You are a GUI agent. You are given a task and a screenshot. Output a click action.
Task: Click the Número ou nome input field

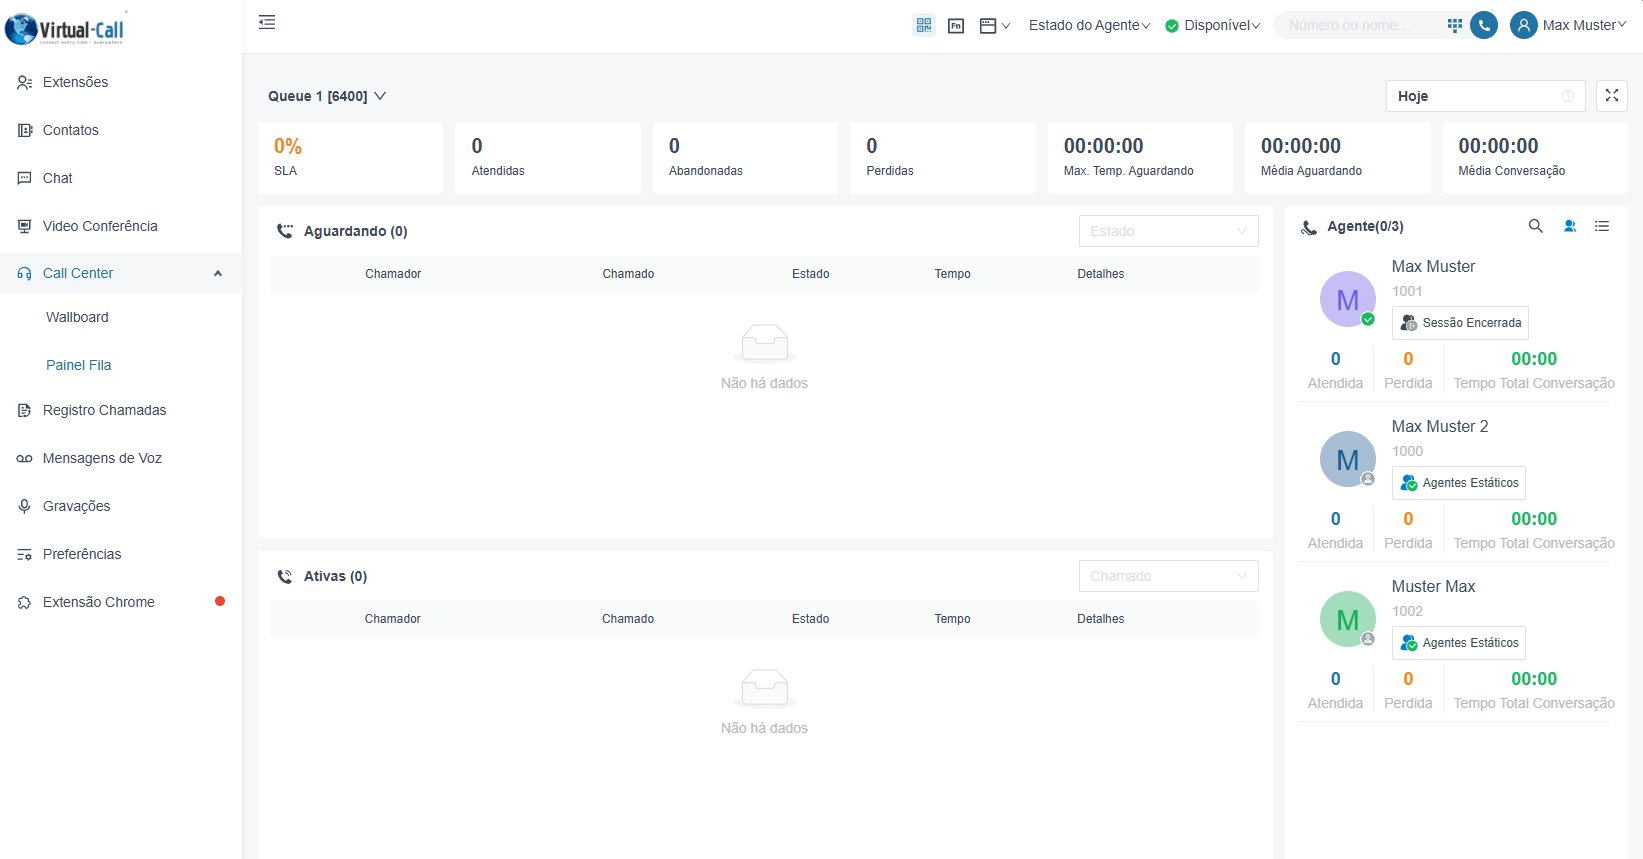point(1360,25)
